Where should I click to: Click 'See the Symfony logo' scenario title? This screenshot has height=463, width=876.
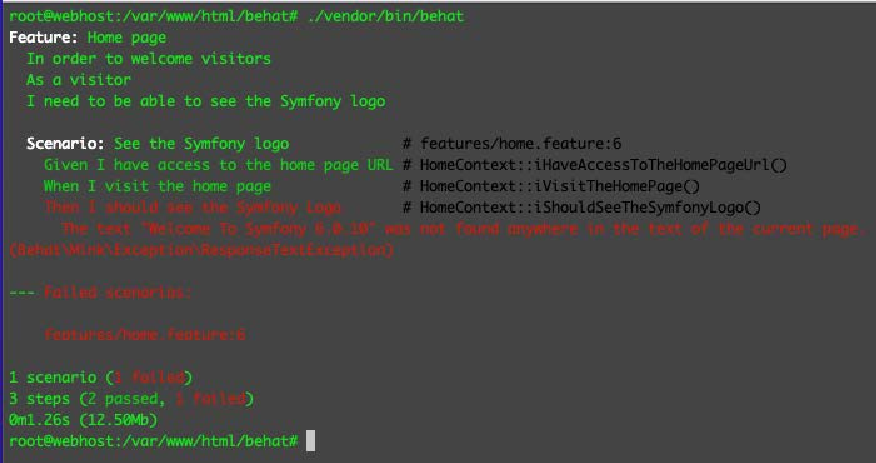tap(201, 144)
